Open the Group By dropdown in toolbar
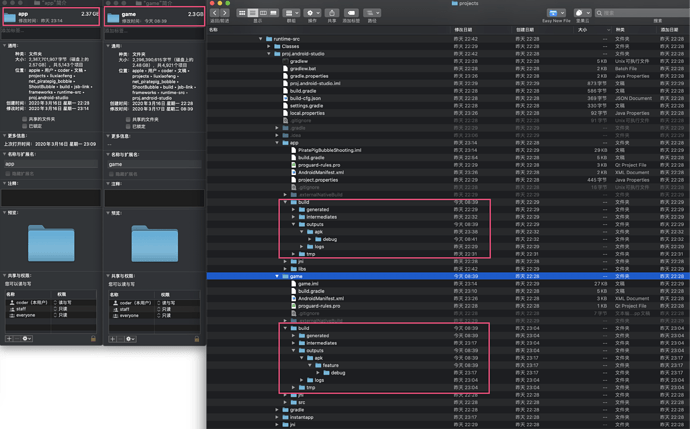Screen dimensions: 690x429 pyautogui.click(x=291, y=13)
